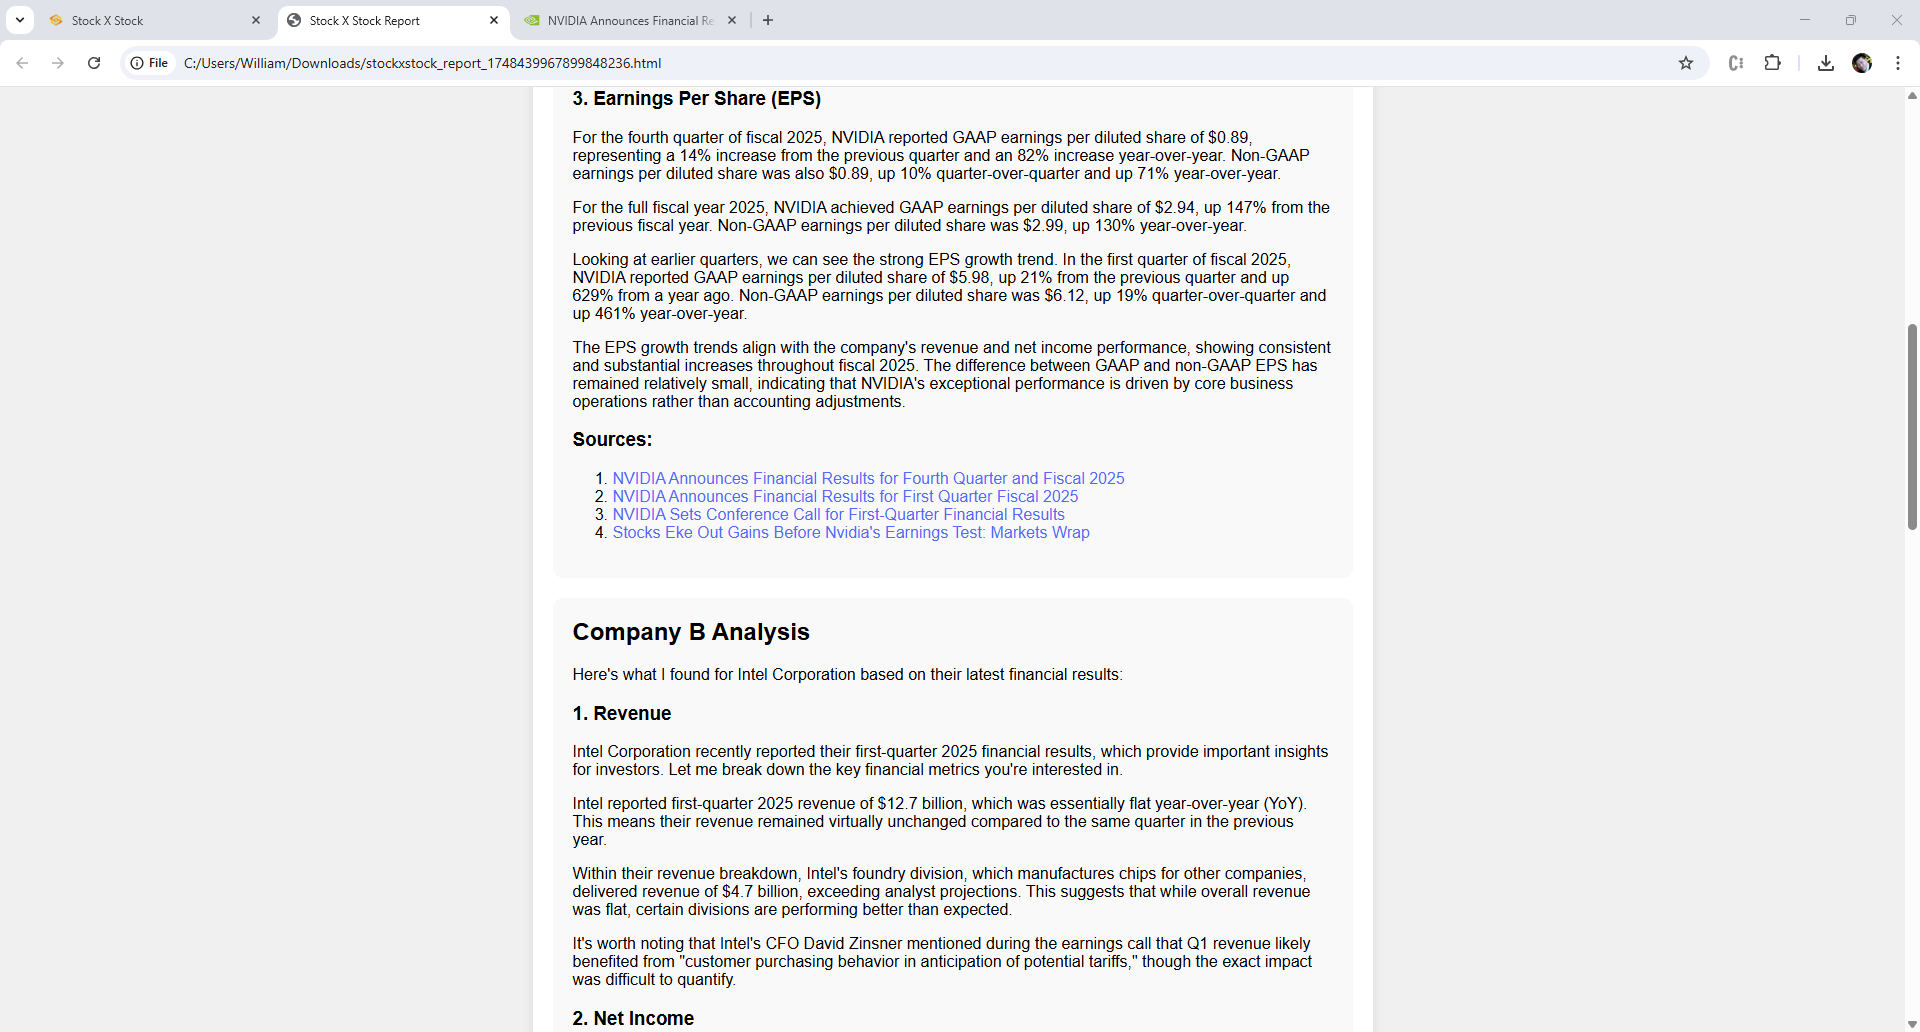Click the 2. Net Income heading
1920x1032 pixels.
633,1018
